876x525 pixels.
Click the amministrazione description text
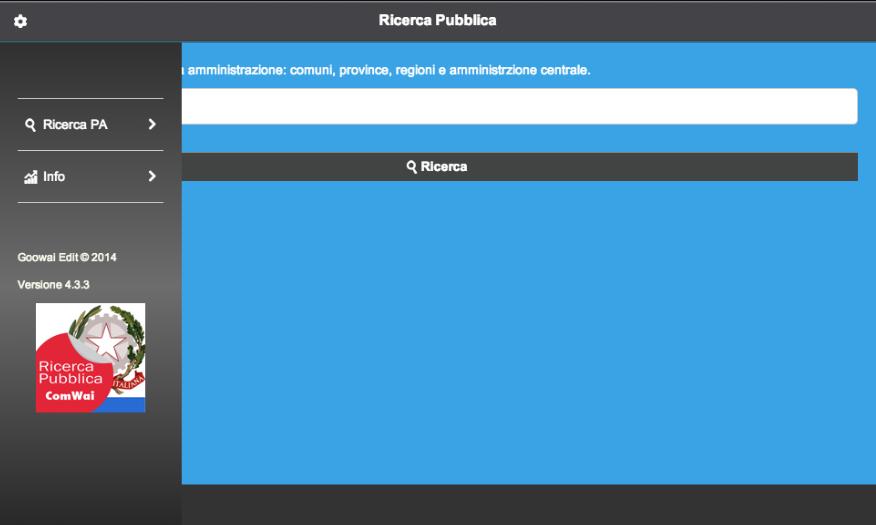[390, 71]
